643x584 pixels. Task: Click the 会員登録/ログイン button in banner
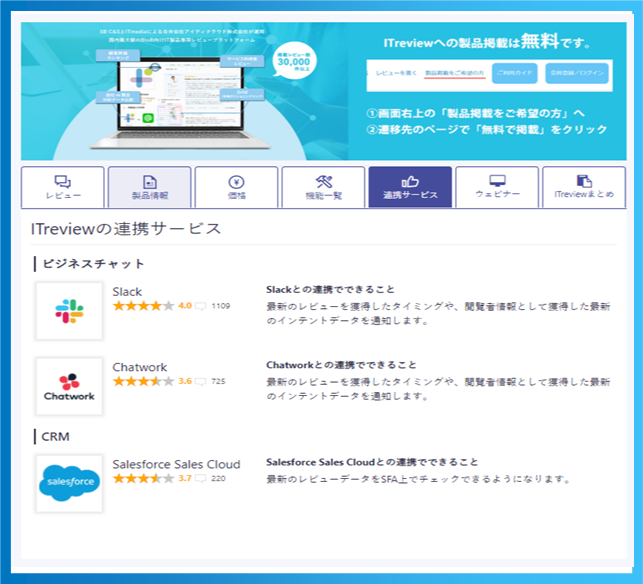pyautogui.click(x=577, y=73)
